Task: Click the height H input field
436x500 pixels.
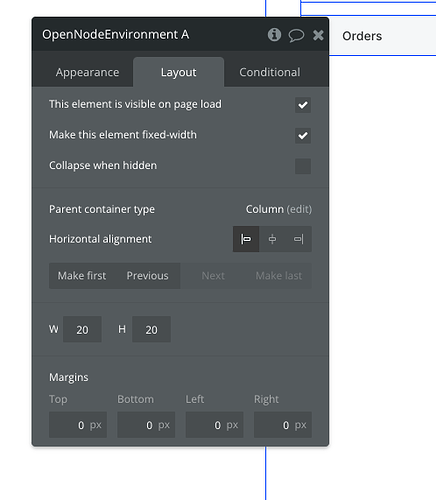Action: (x=151, y=329)
